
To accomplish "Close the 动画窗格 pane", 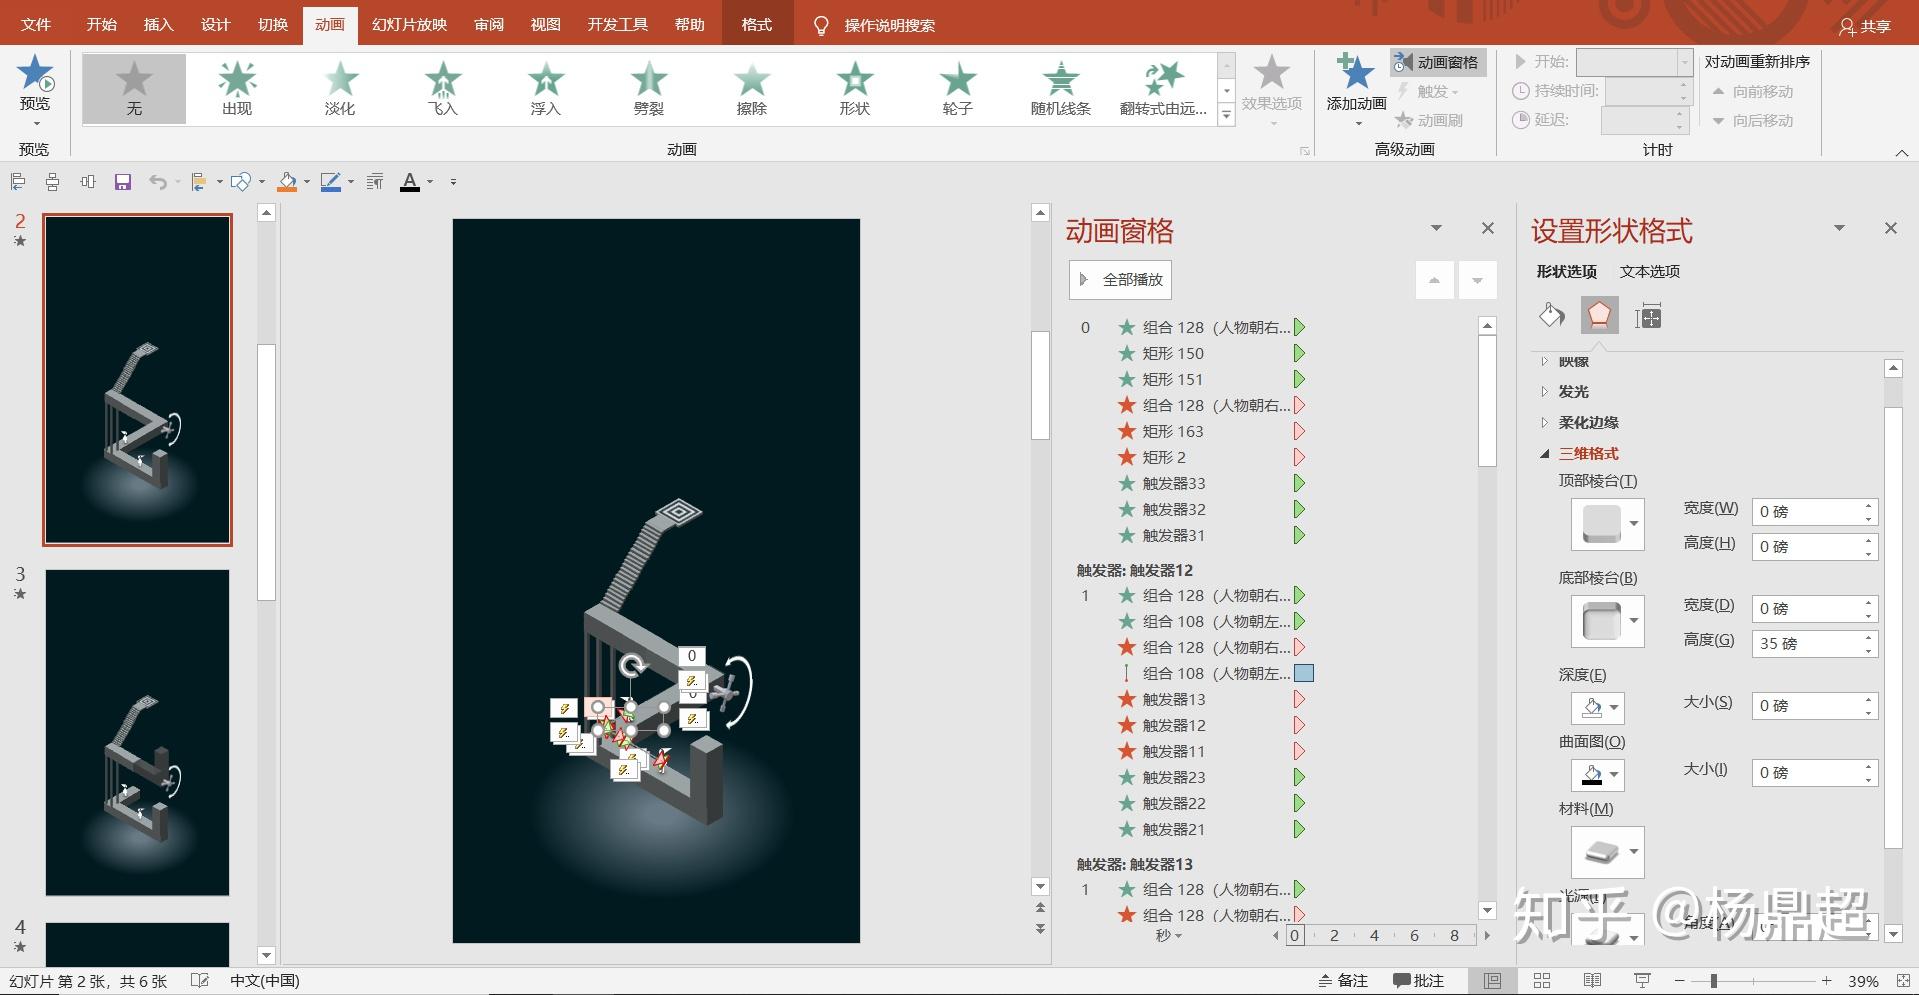I will (x=1488, y=229).
